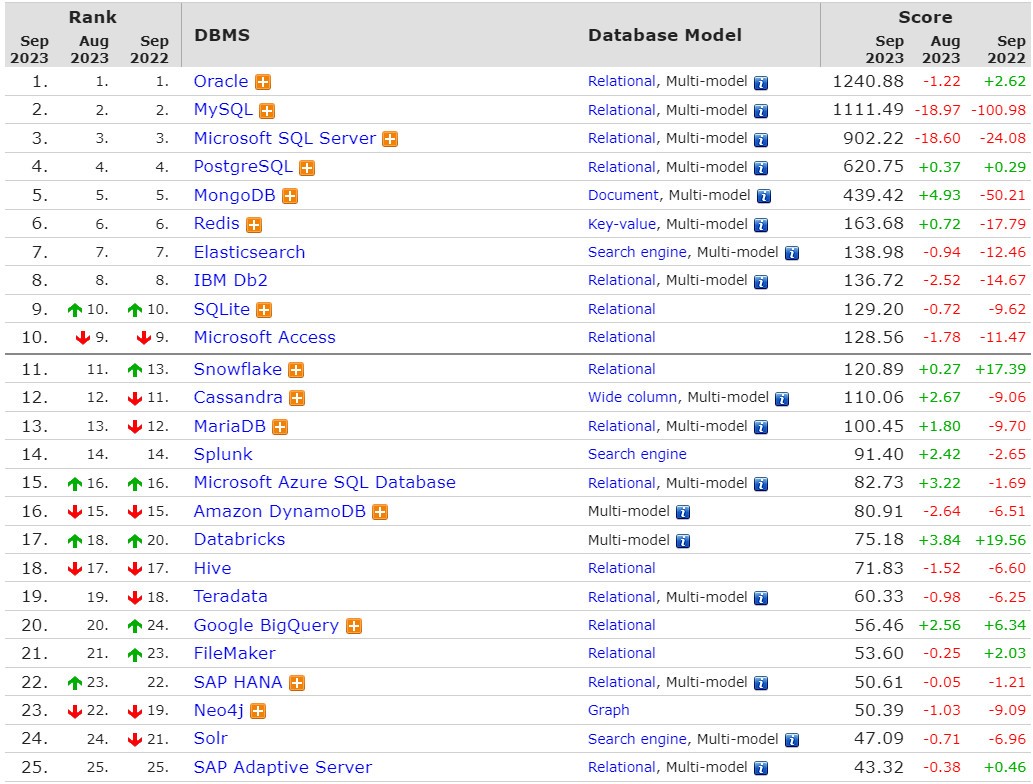This screenshot has height=784, width=1033.
Task: Click the plus icon next to MariaDB
Action: click(280, 427)
